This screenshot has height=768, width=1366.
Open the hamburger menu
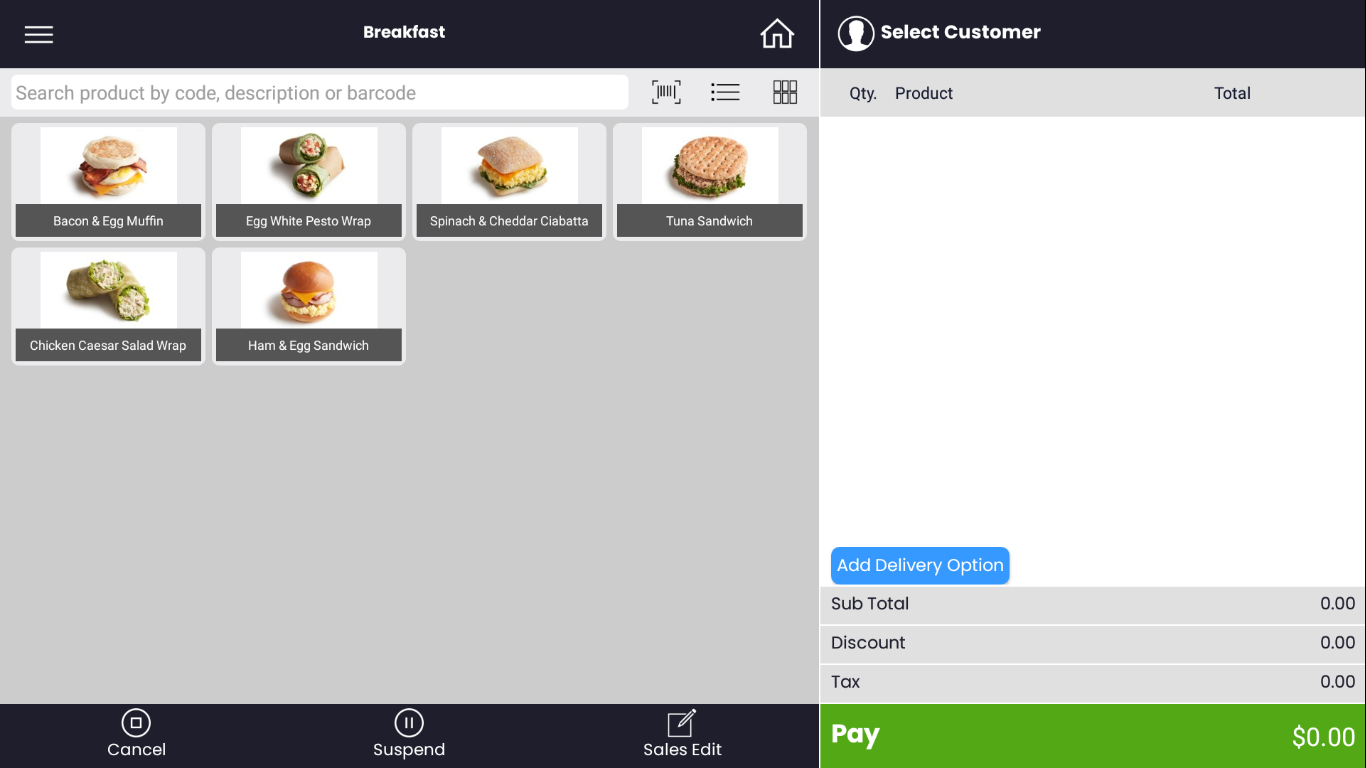39,34
